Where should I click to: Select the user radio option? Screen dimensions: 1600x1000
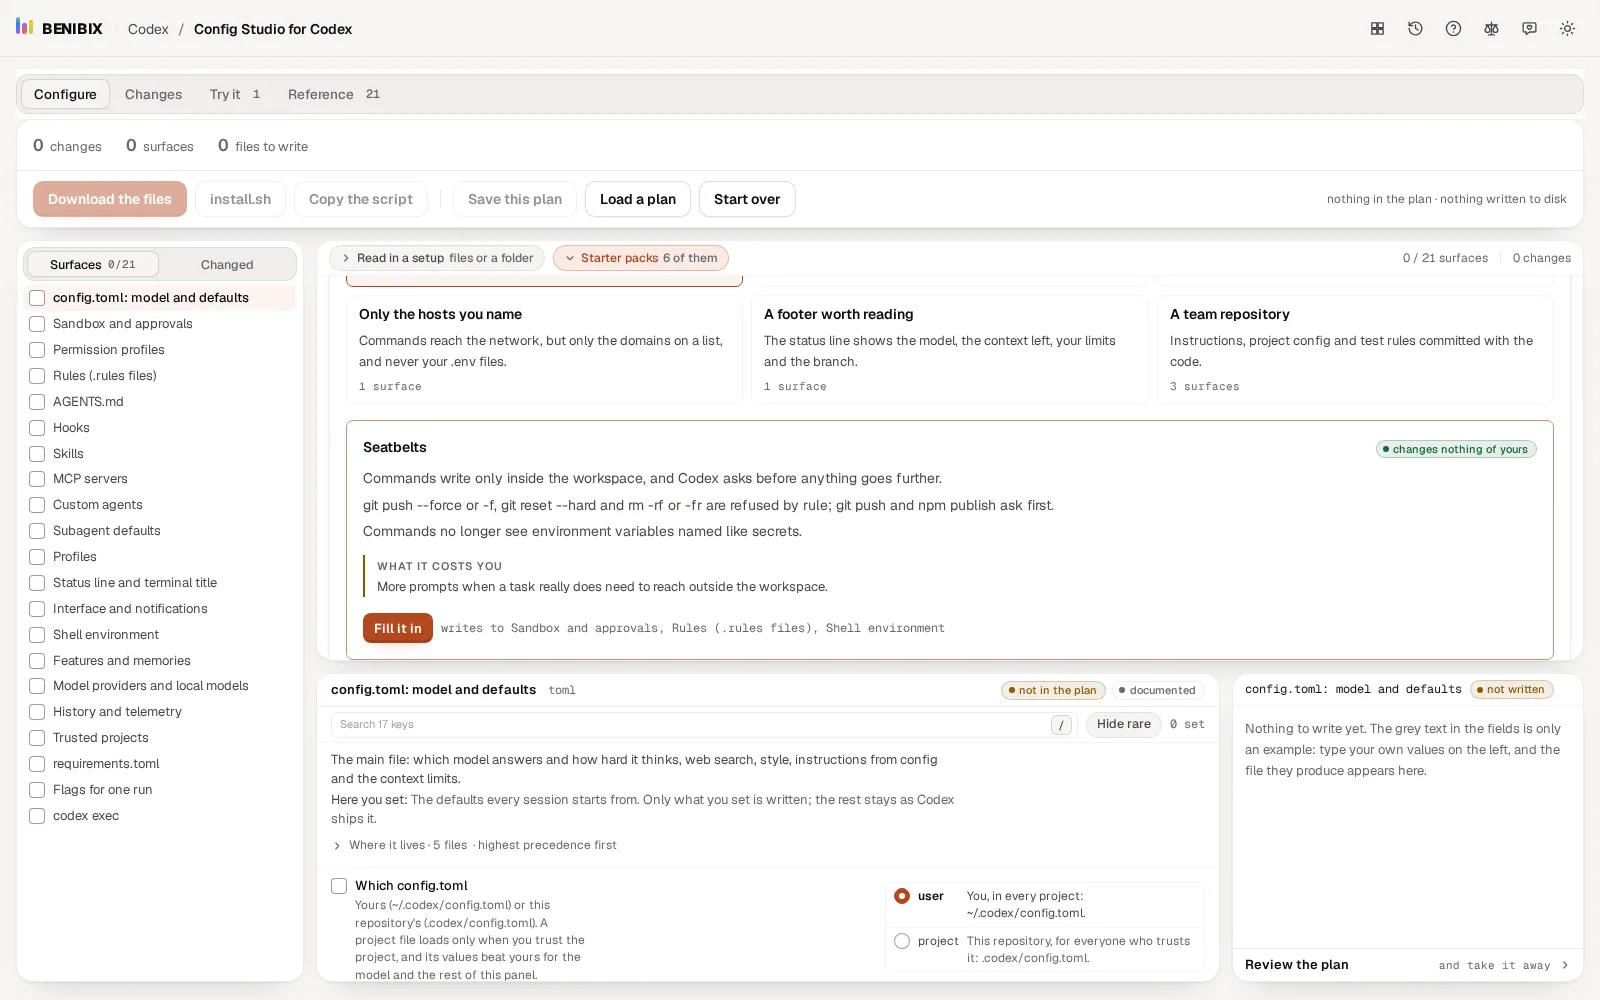pyautogui.click(x=902, y=896)
